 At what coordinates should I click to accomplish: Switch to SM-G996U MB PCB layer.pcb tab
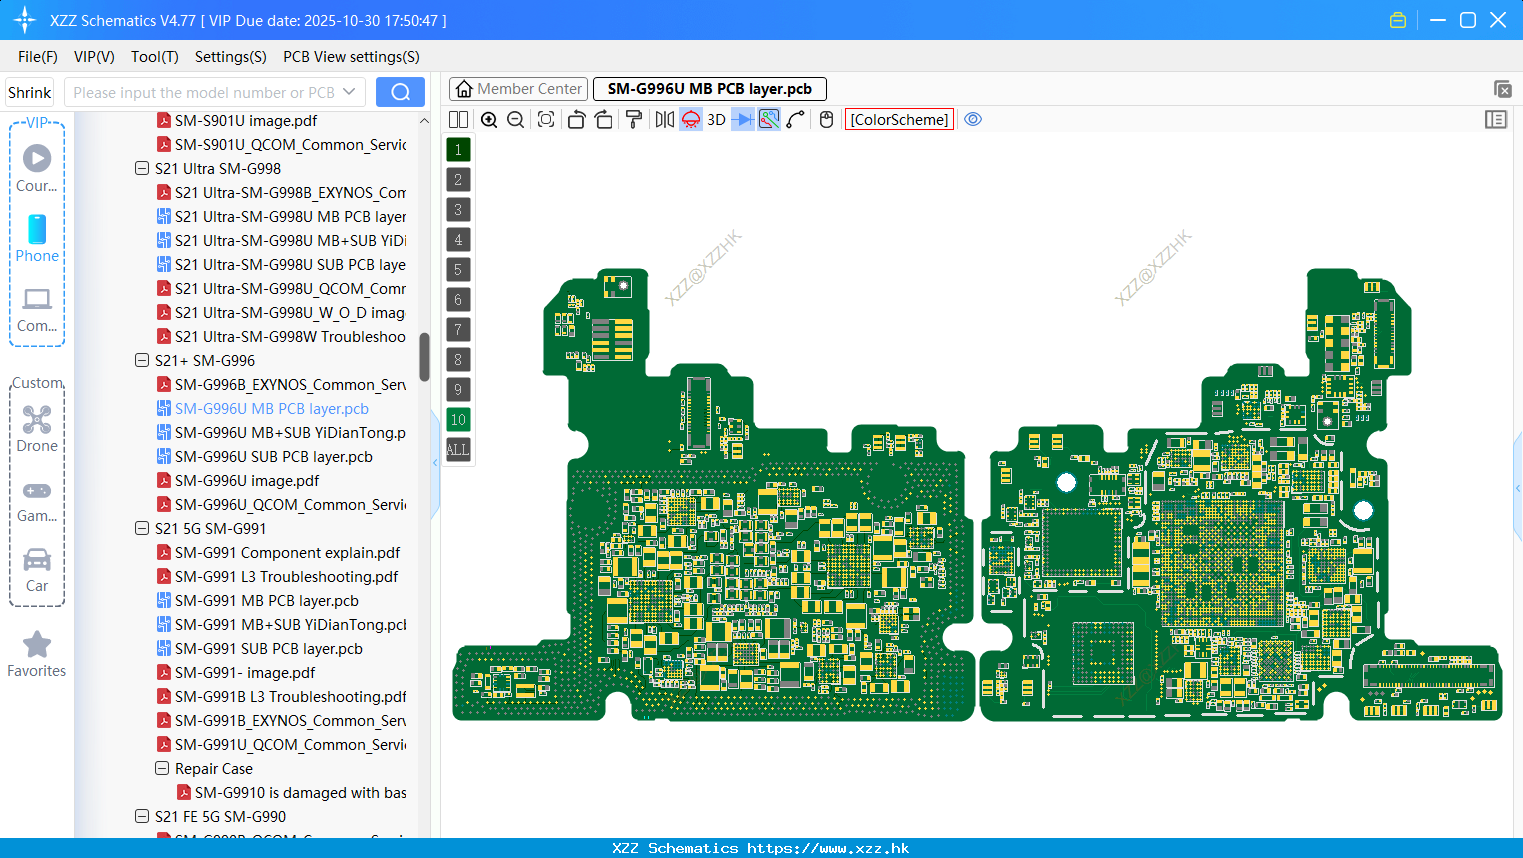pyautogui.click(x=710, y=89)
